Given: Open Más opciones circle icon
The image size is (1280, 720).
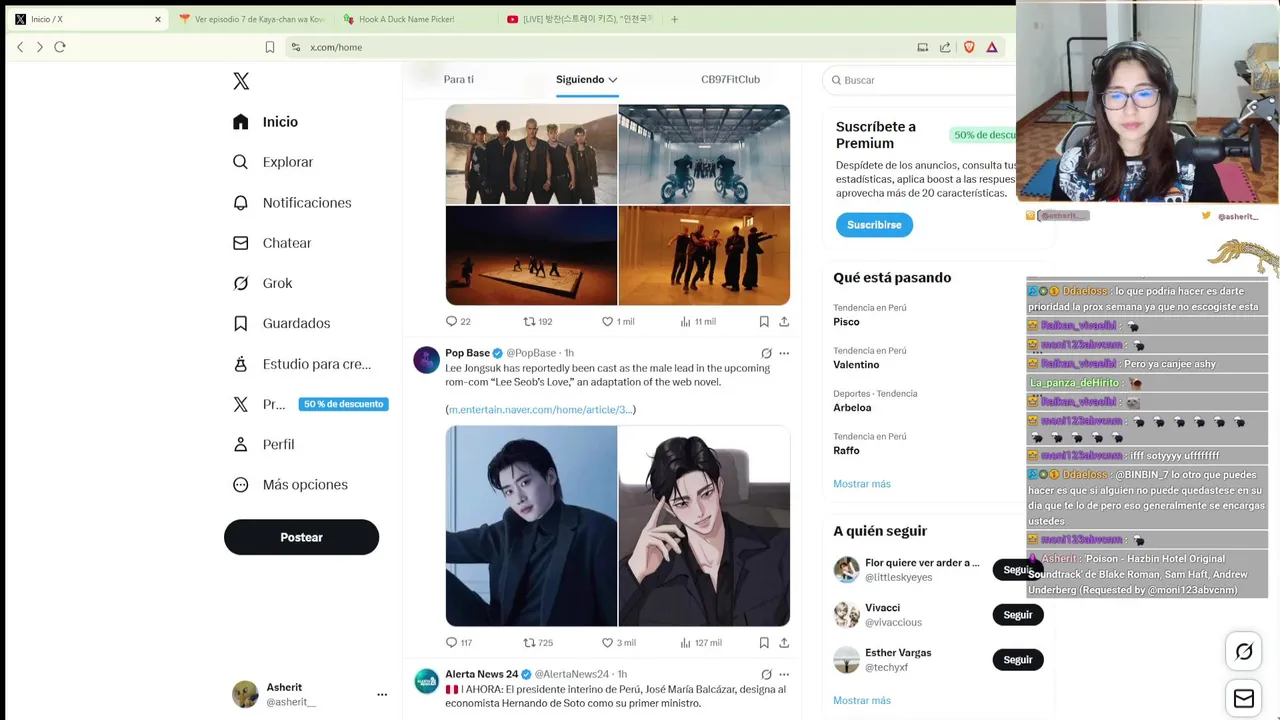Looking at the screenshot, I should pos(240,485).
